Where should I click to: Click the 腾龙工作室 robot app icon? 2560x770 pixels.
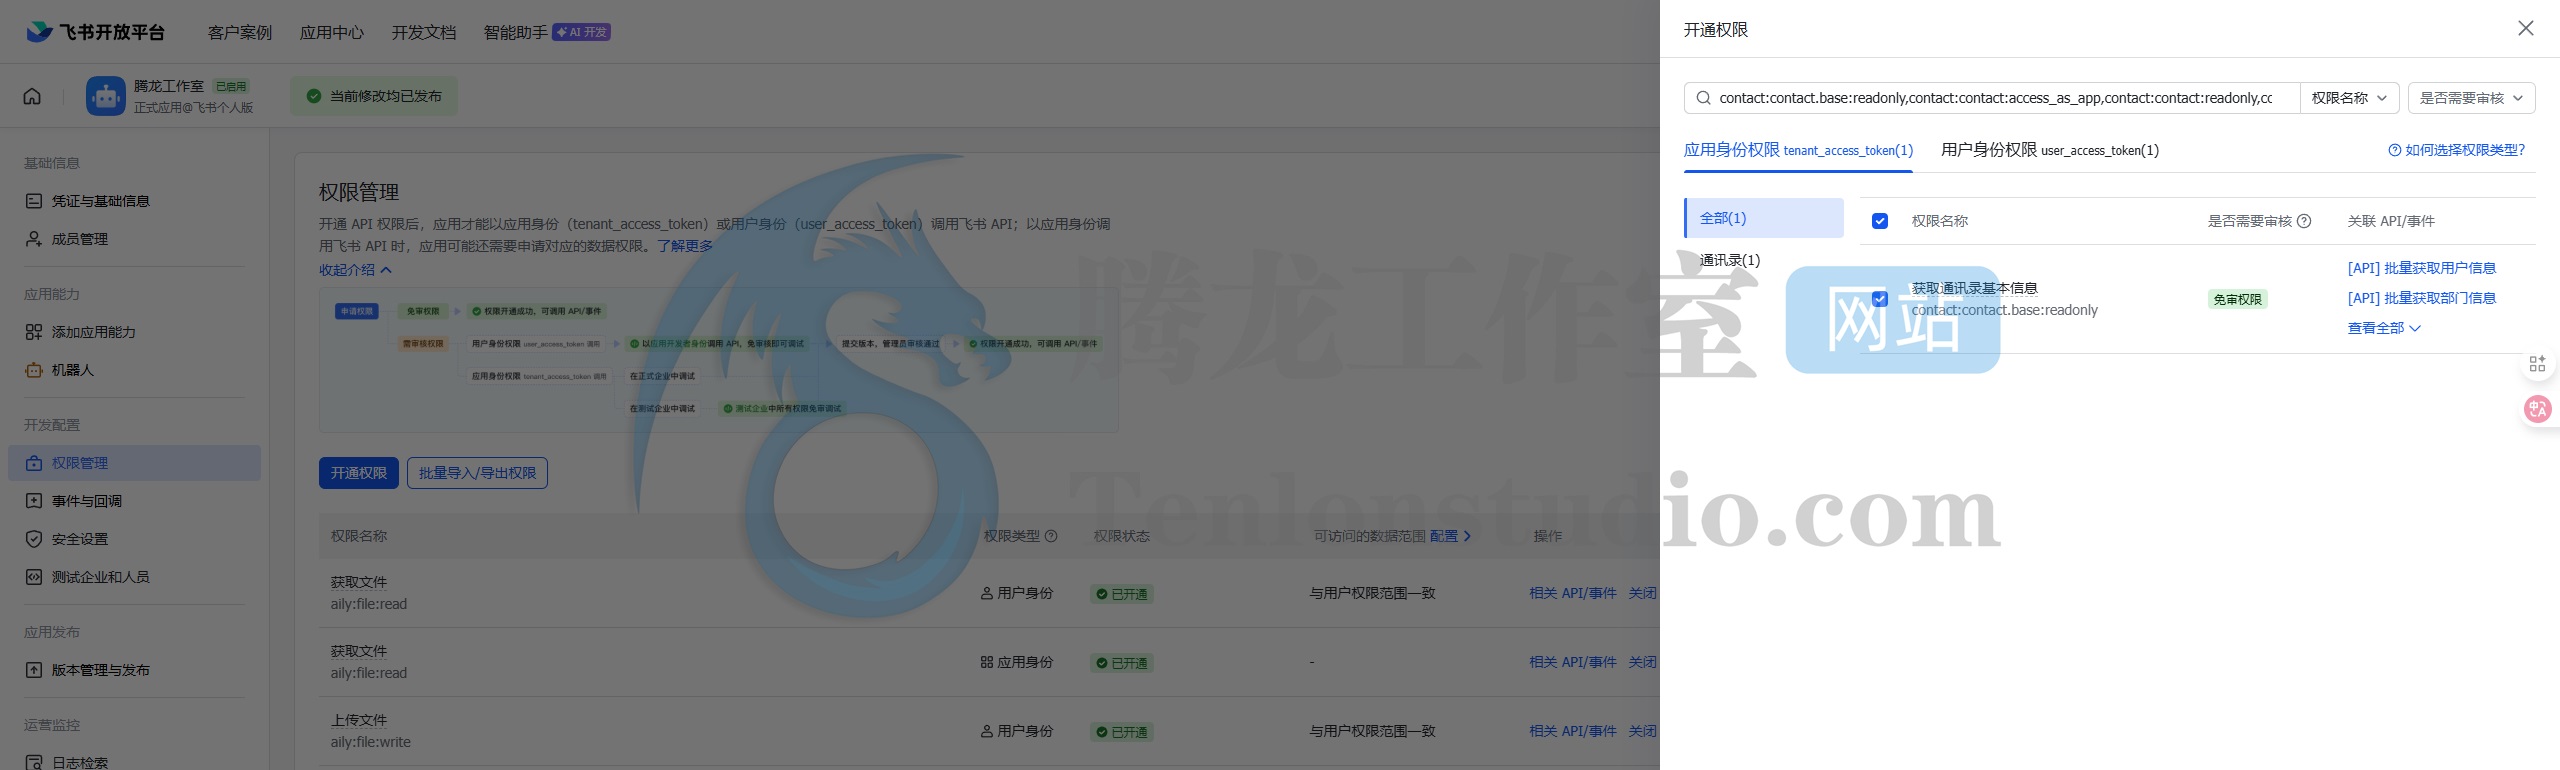click(105, 96)
